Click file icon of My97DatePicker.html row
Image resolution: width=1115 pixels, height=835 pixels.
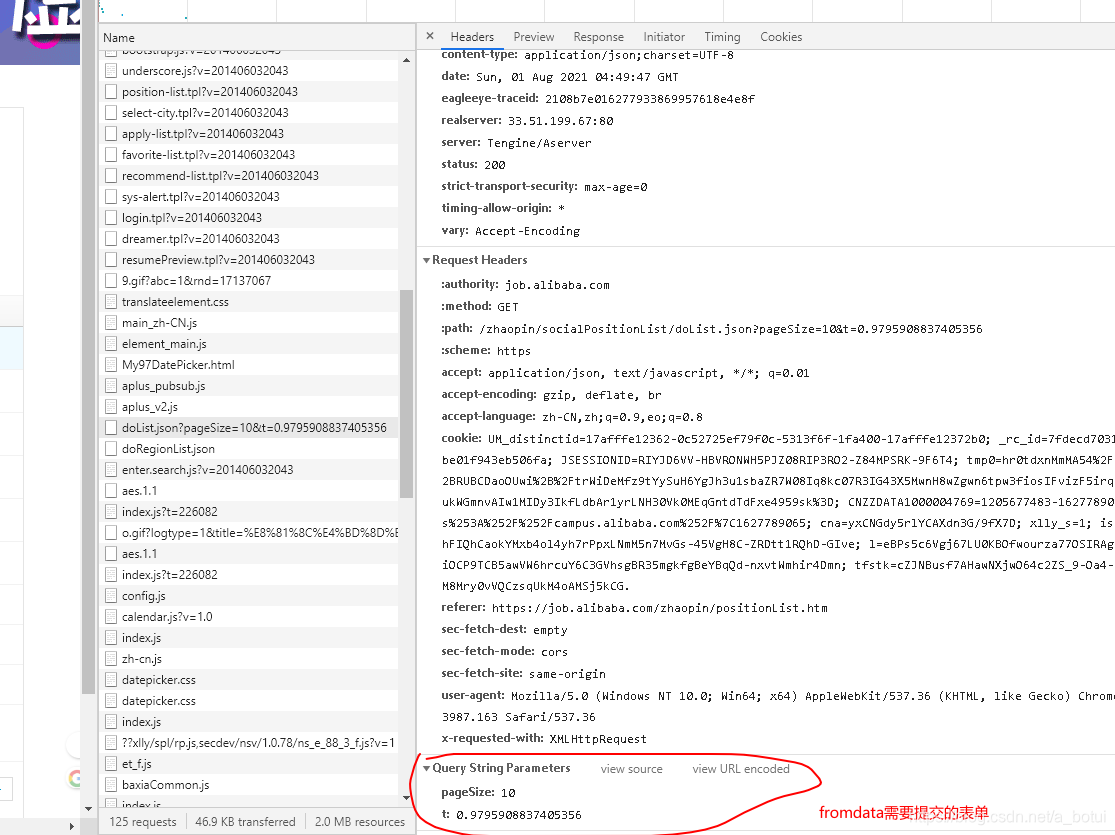pyautogui.click(x=110, y=364)
